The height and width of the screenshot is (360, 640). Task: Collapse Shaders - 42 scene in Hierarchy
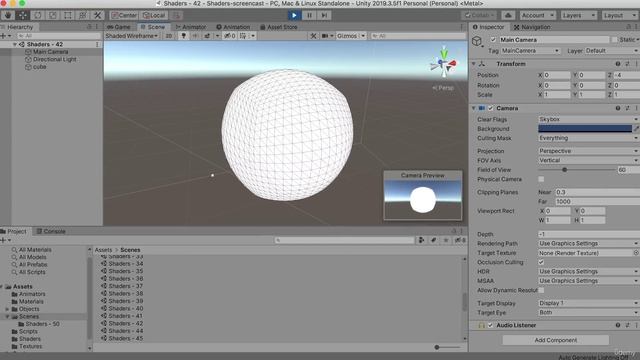tap(15, 44)
